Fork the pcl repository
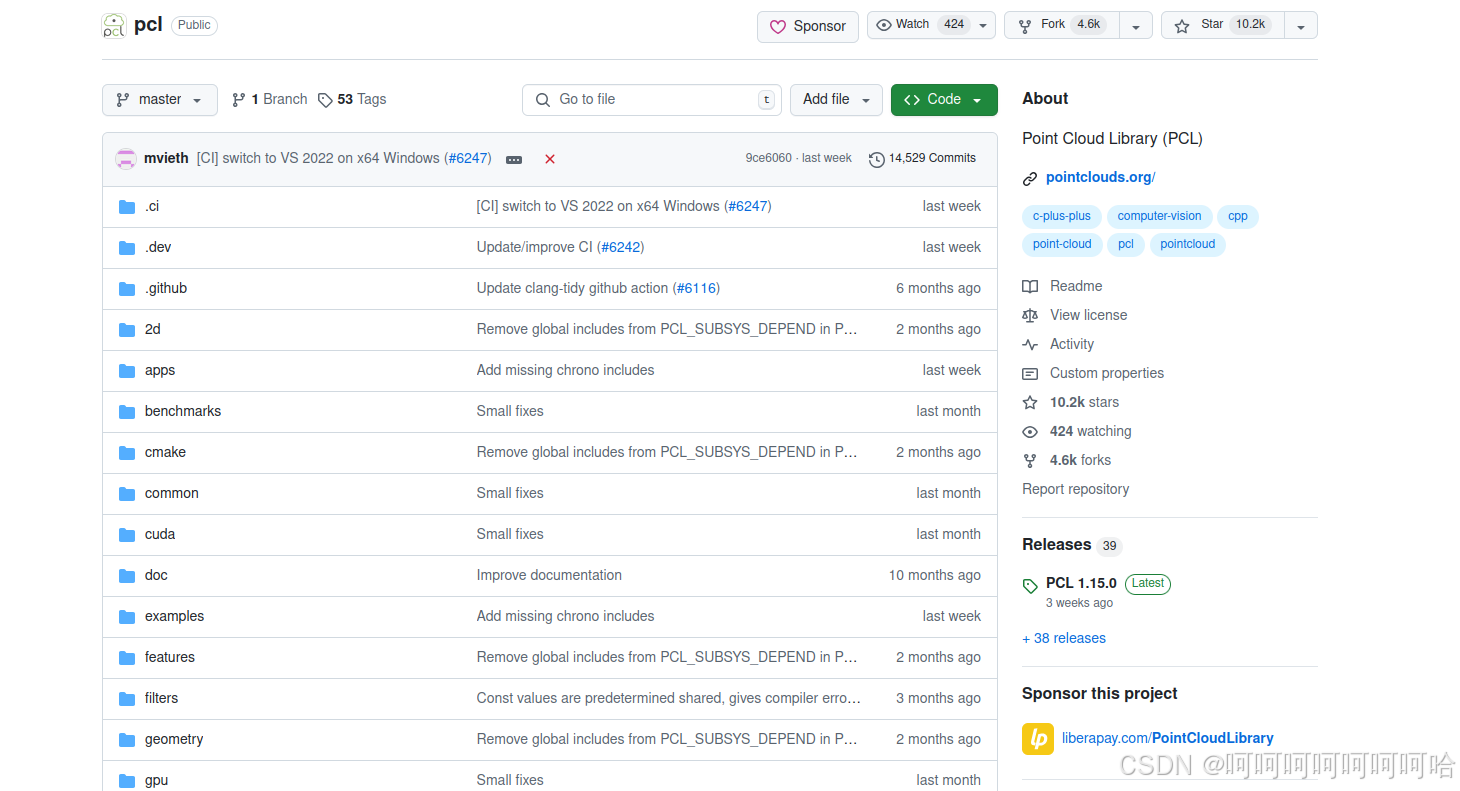1460x791 pixels. (x=1062, y=25)
